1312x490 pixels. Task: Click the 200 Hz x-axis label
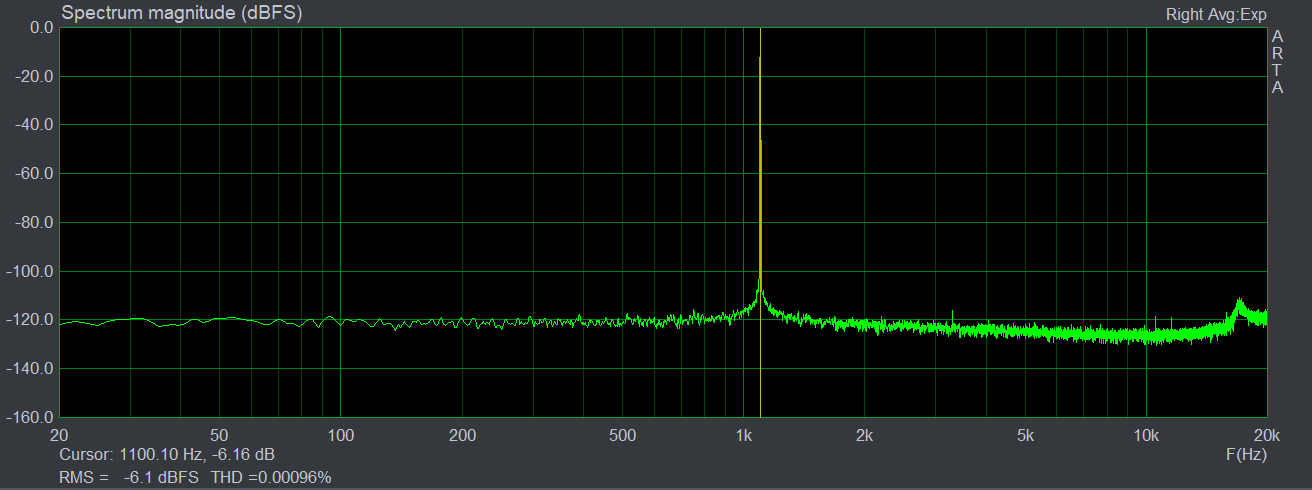click(x=462, y=436)
